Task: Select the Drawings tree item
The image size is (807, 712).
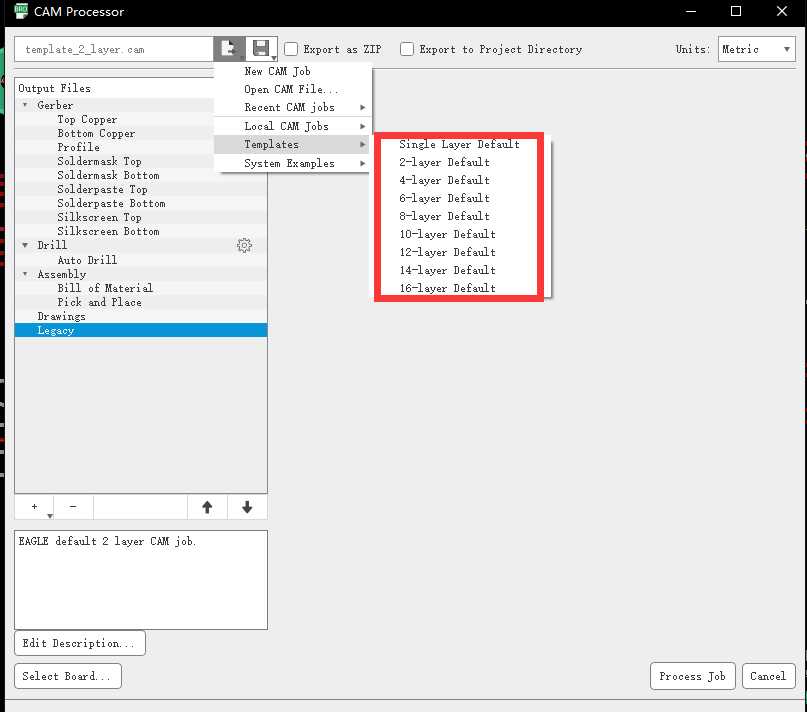Action: pos(61,316)
